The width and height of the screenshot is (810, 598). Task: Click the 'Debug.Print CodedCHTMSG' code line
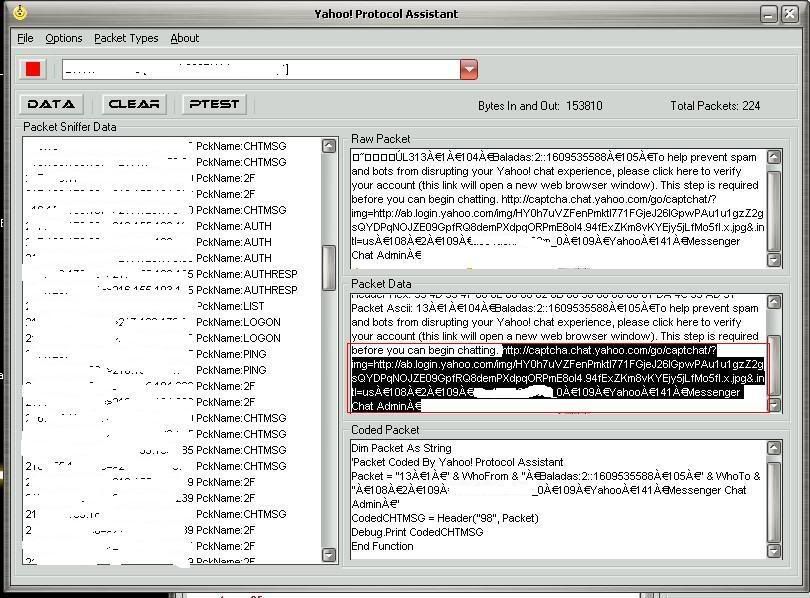tap(417, 532)
